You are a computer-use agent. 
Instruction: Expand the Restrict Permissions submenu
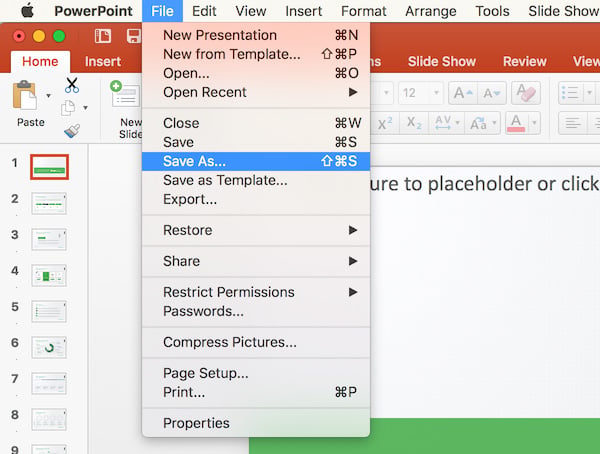pos(256,292)
